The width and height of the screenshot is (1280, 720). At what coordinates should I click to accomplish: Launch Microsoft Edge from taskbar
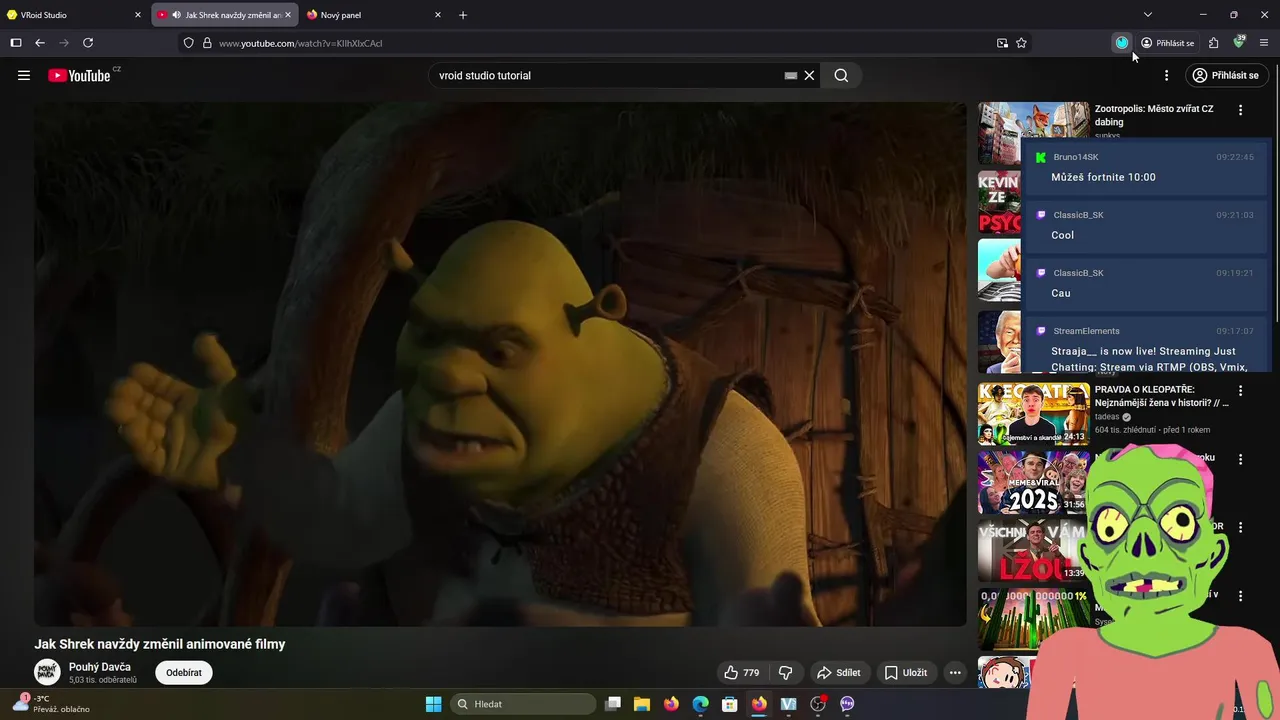[x=701, y=704]
